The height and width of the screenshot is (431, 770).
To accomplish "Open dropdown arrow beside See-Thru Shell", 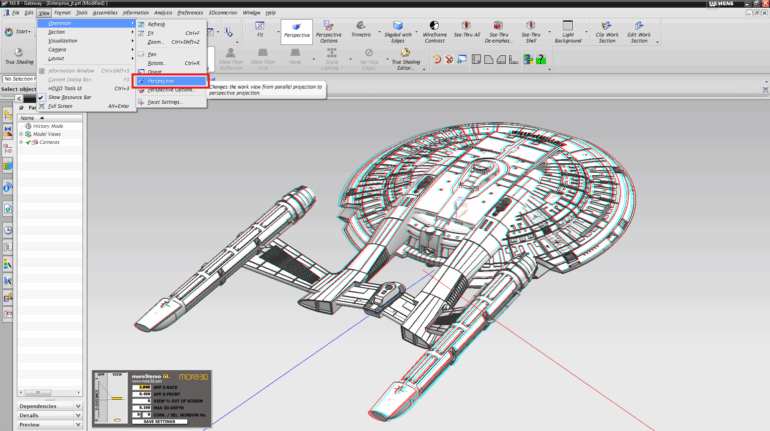I will [549, 32].
